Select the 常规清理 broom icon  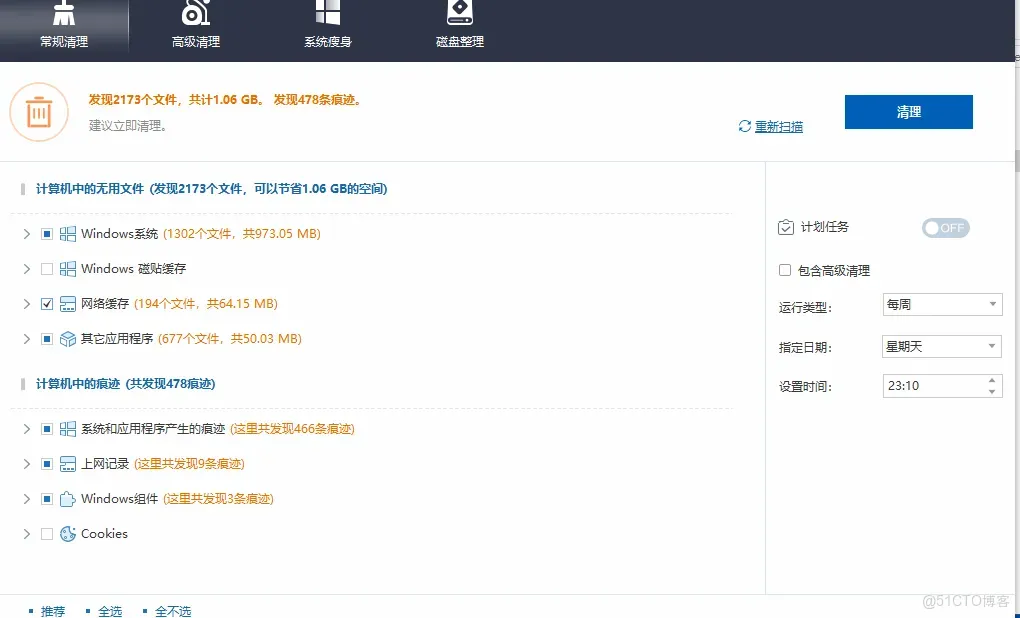tap(64, 15)
